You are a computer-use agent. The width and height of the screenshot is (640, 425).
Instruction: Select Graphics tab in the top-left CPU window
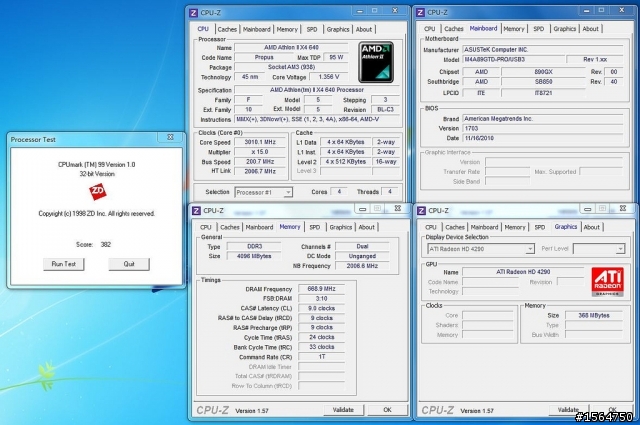pyautogui.click(x=338, y=29)
